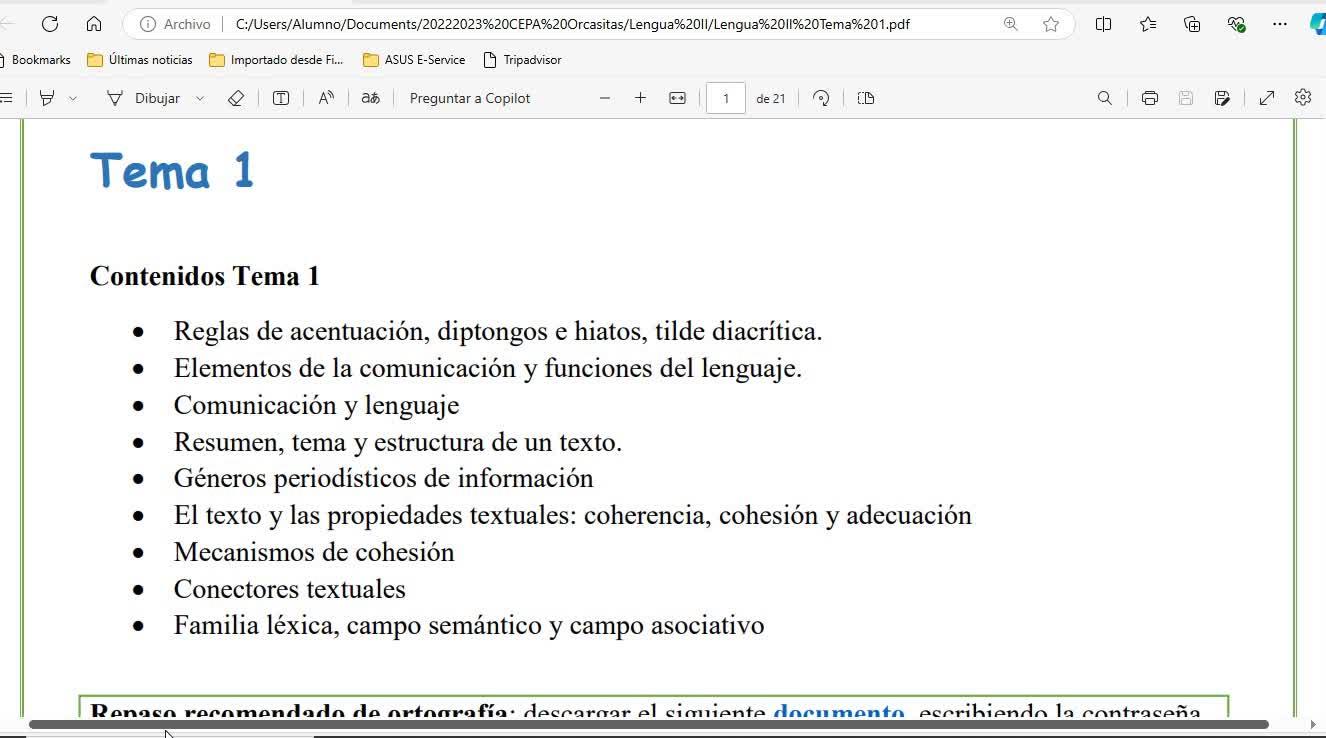Click the read aloud icon
This screenshot has height=738, width=1326.
coord(326,98)
